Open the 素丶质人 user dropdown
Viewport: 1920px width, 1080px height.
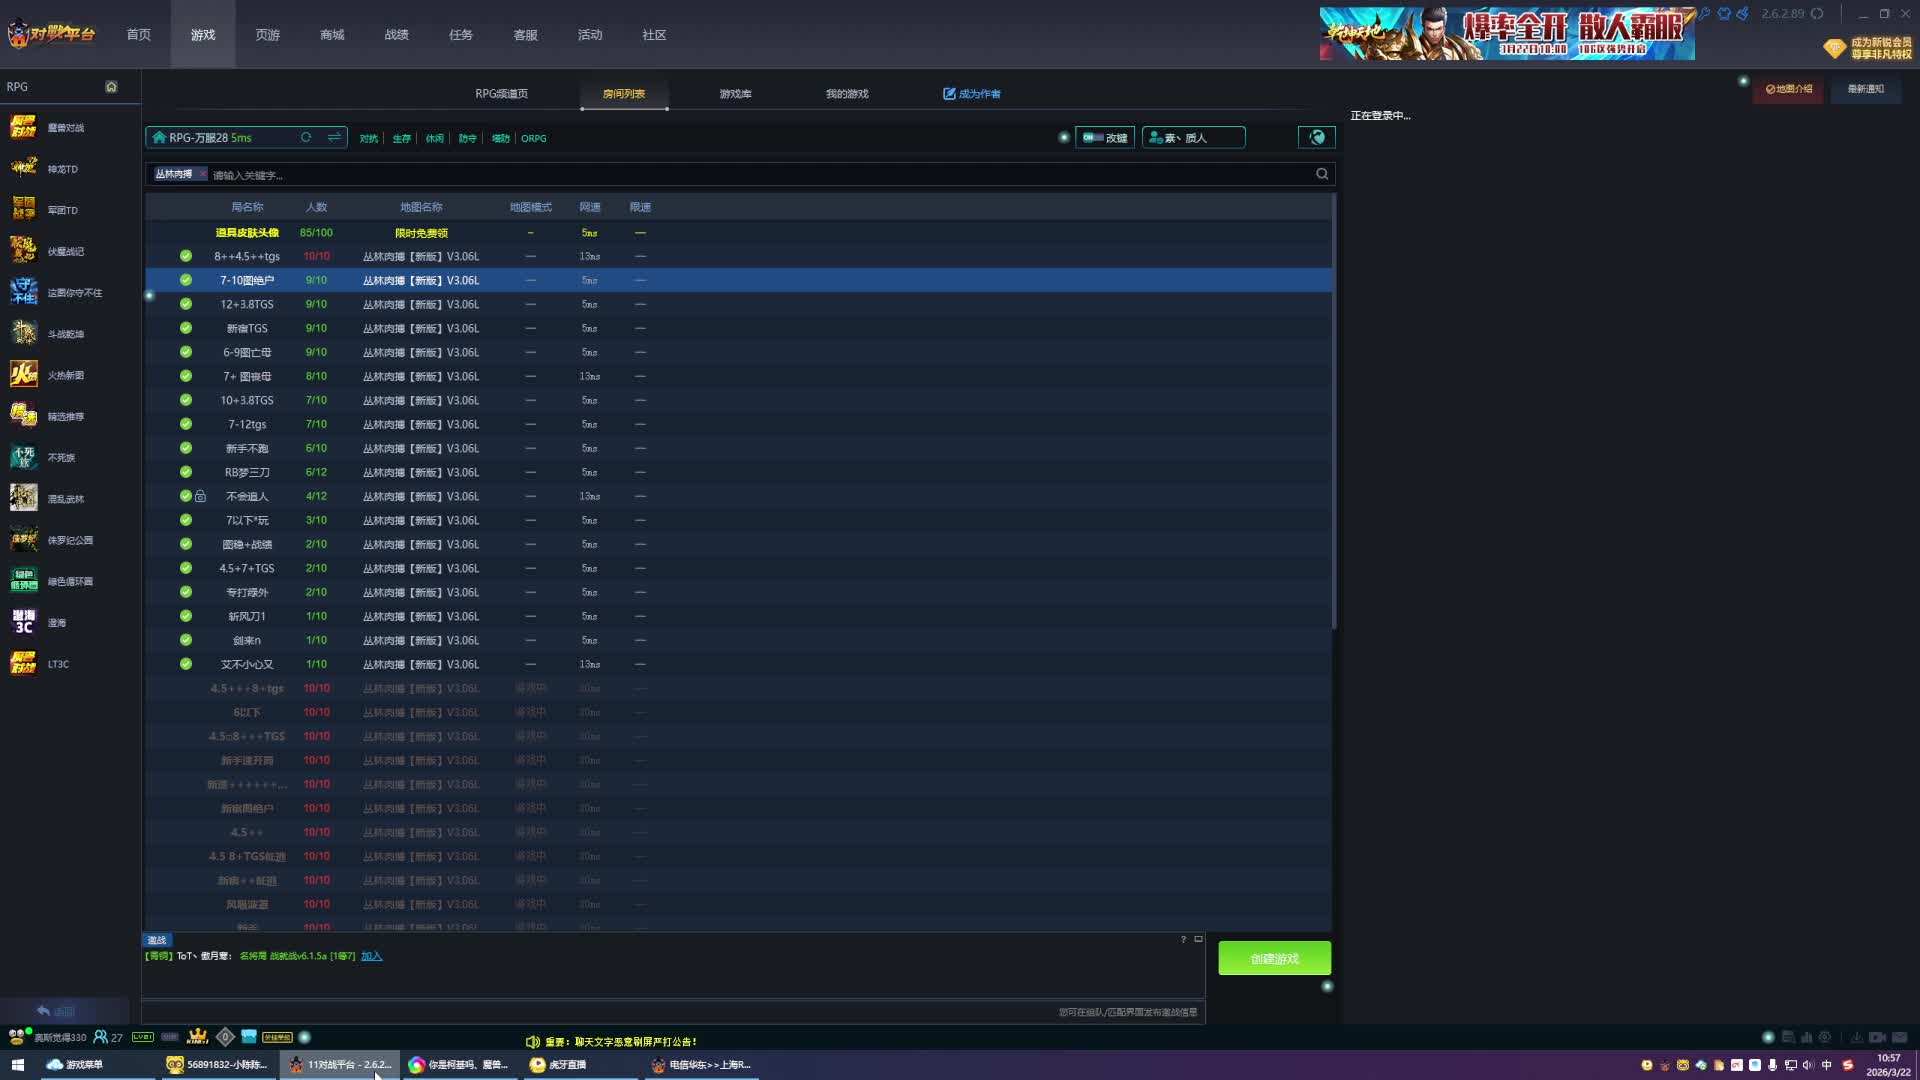tap(1193, 138)
